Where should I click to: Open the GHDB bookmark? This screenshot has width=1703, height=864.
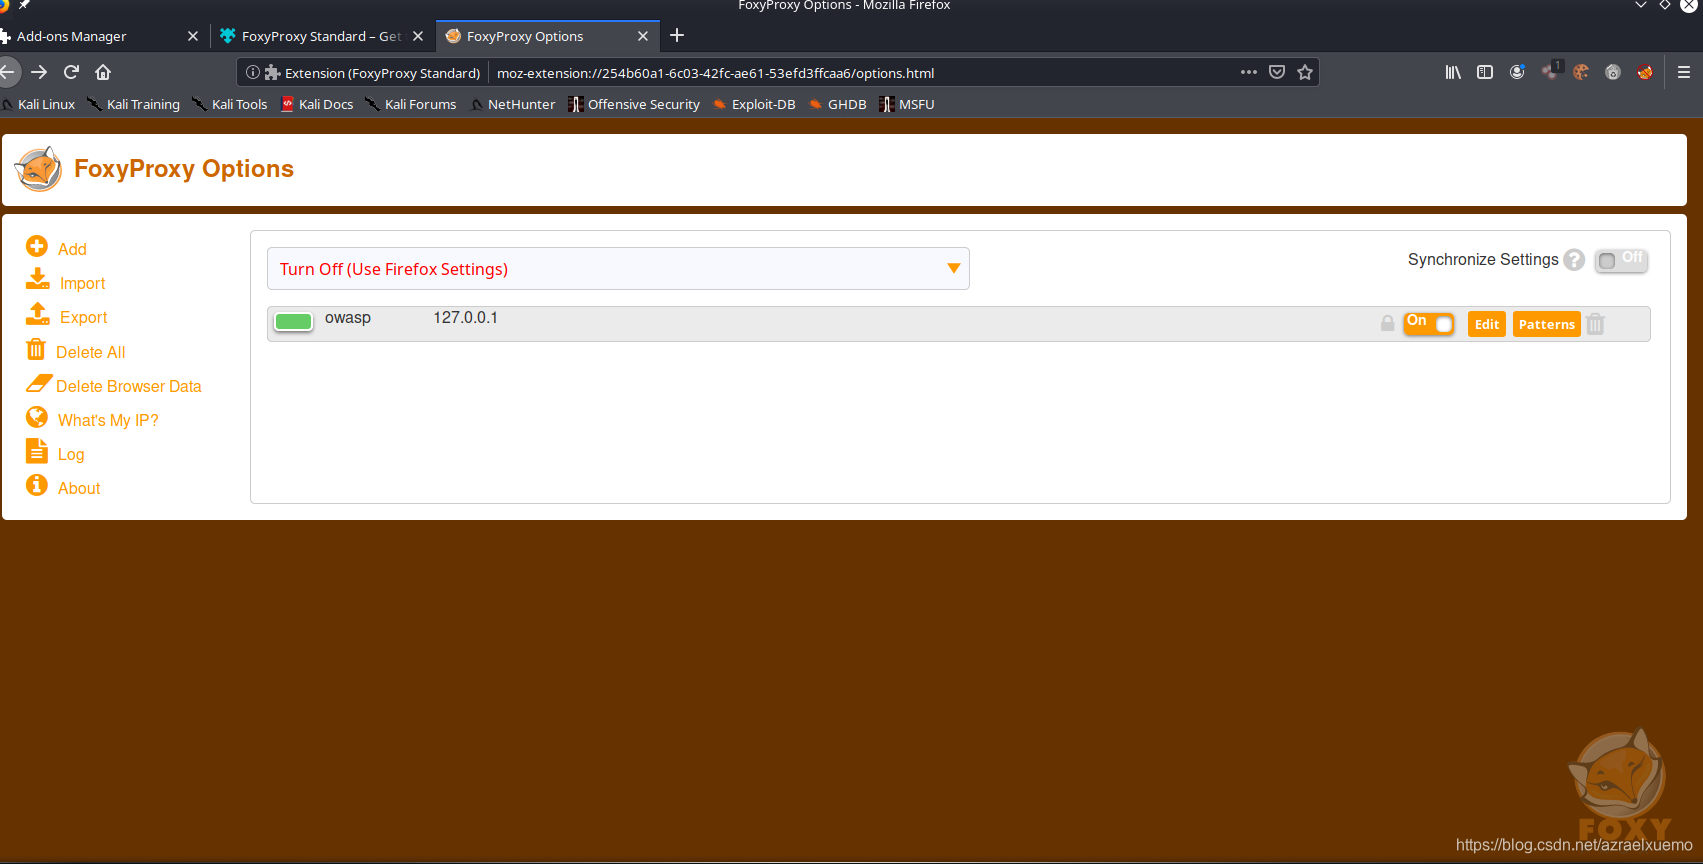838,104
